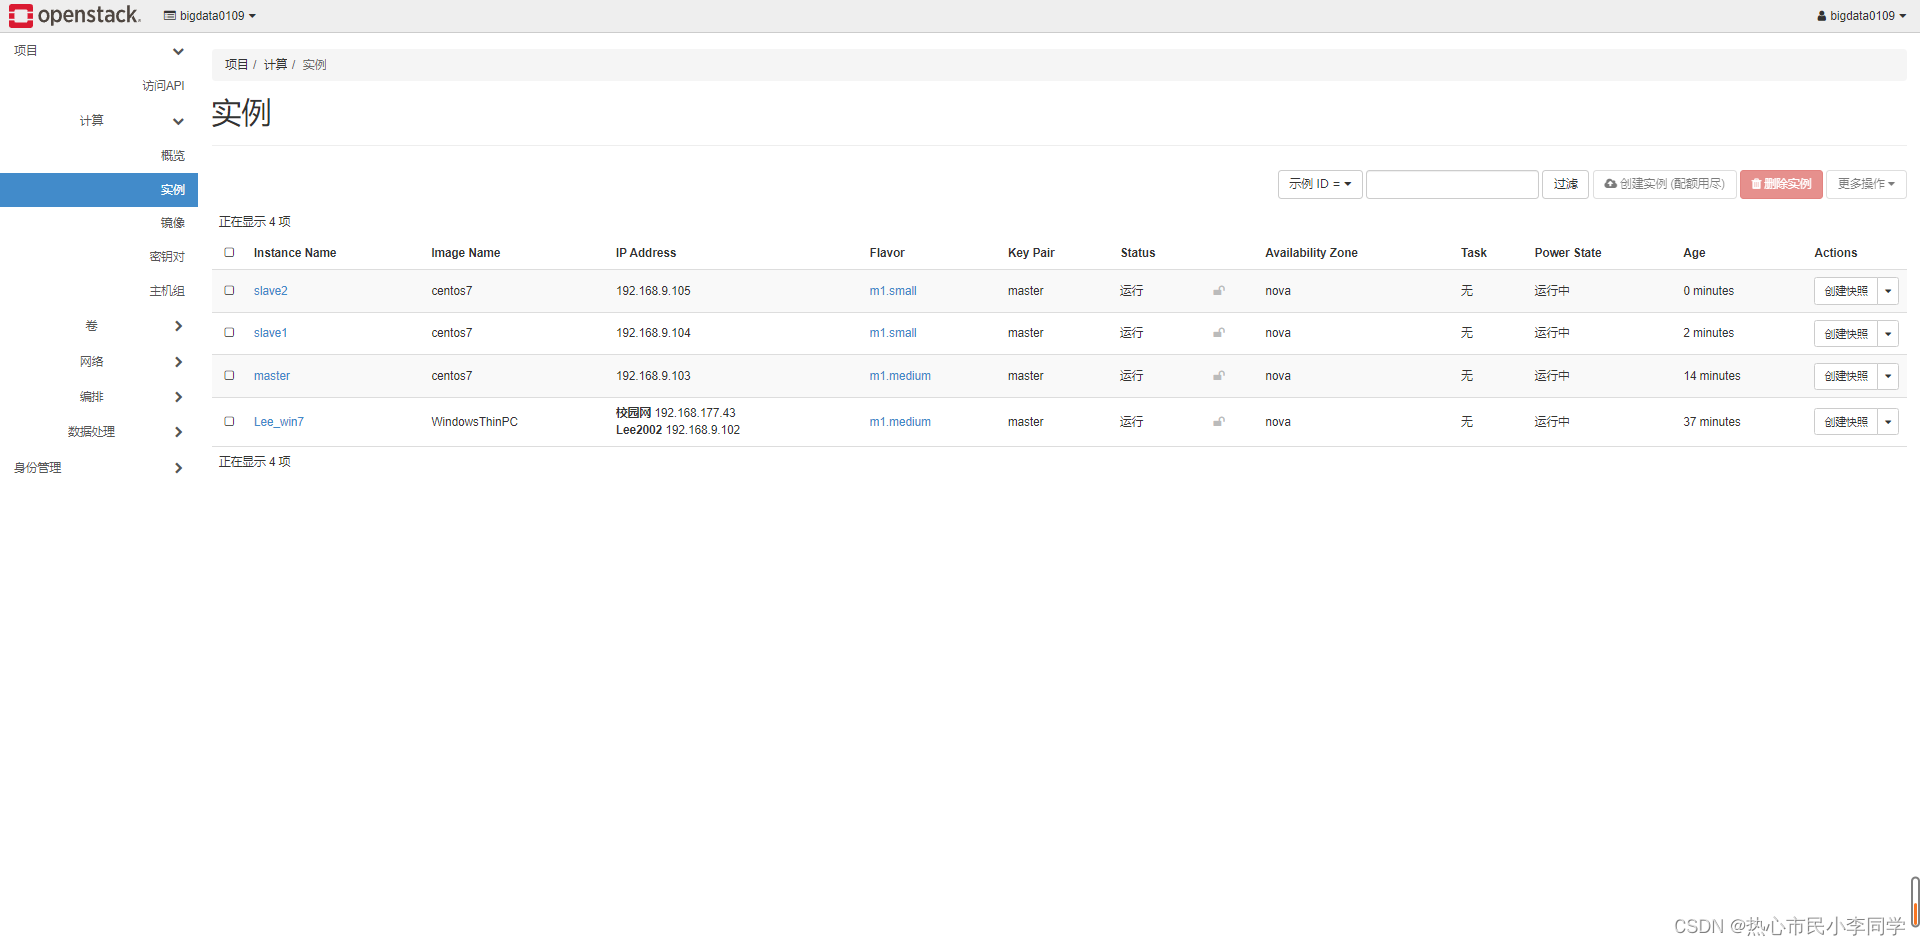The image size is (1920, 946).
Task: Click the Availability Zone column header
Action: (1311, 253)
